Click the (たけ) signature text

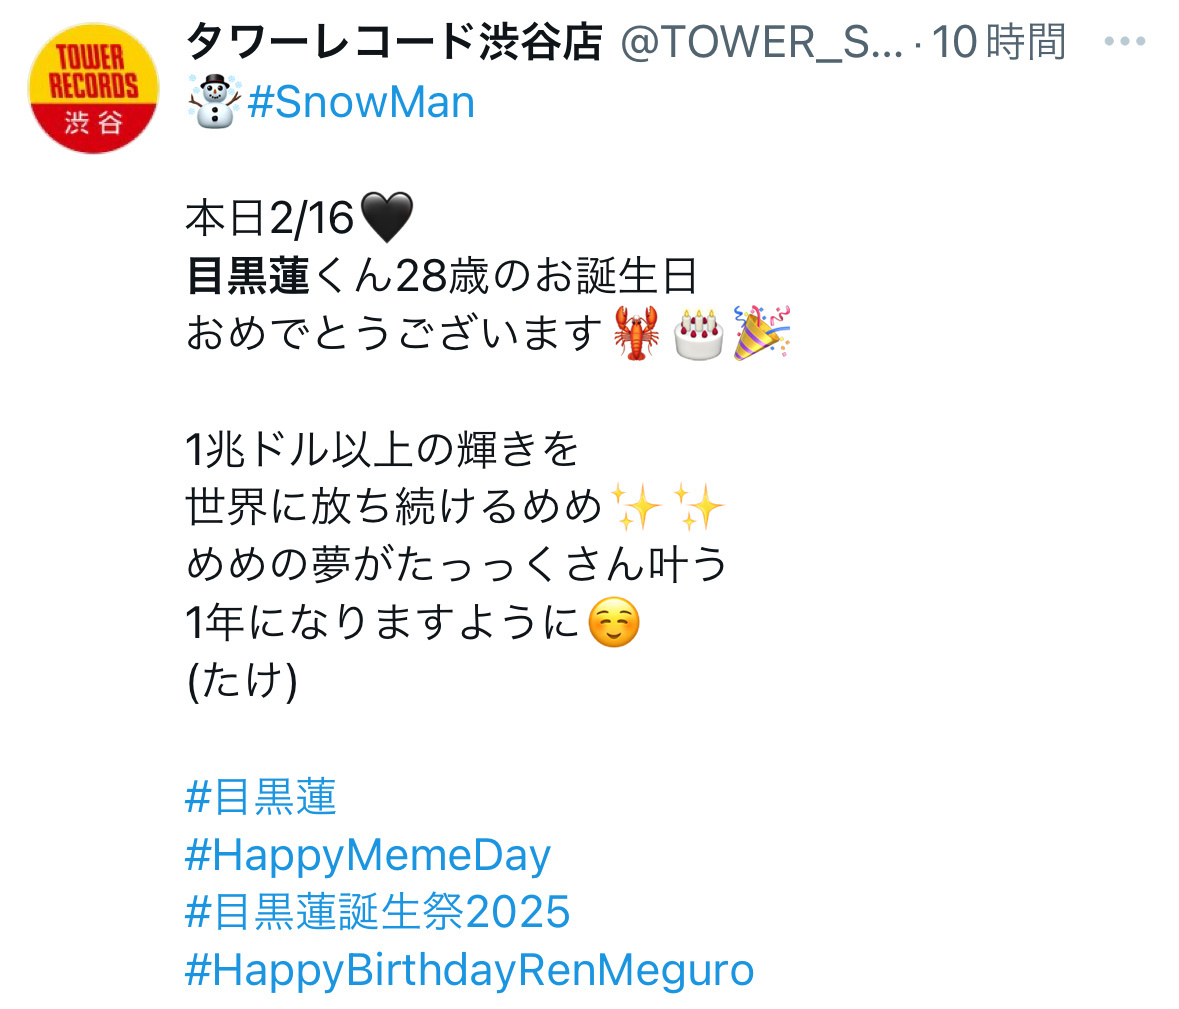(x=242, y=680)
